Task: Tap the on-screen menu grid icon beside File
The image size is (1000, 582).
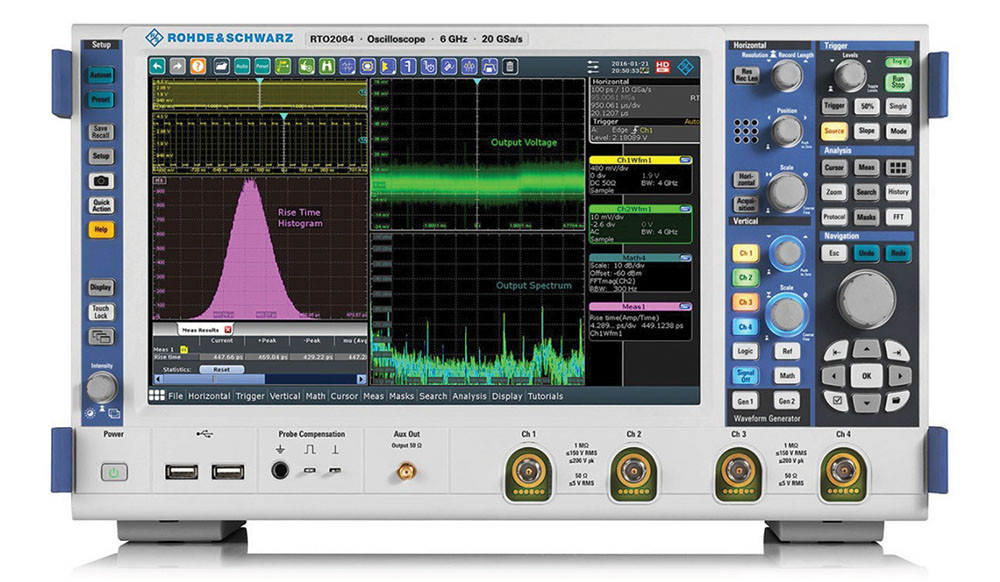Action: pyautogui.click(x=157, y=395)
